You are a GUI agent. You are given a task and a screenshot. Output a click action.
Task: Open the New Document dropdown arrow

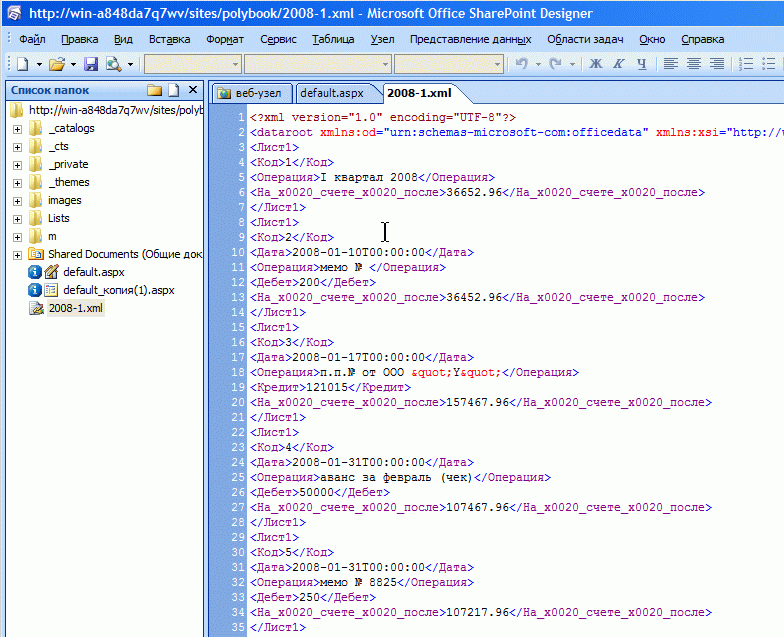39,64
